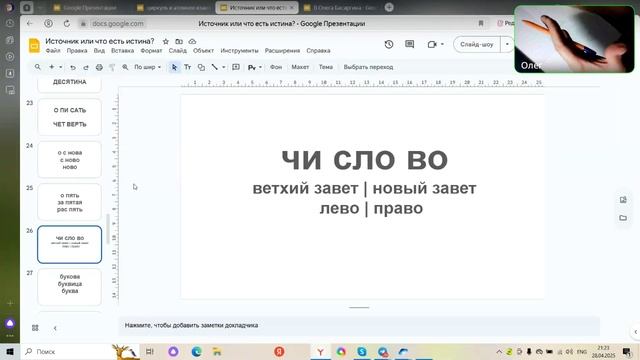Click the move to folder icon
Screen dimensions: 640x360
179,41
